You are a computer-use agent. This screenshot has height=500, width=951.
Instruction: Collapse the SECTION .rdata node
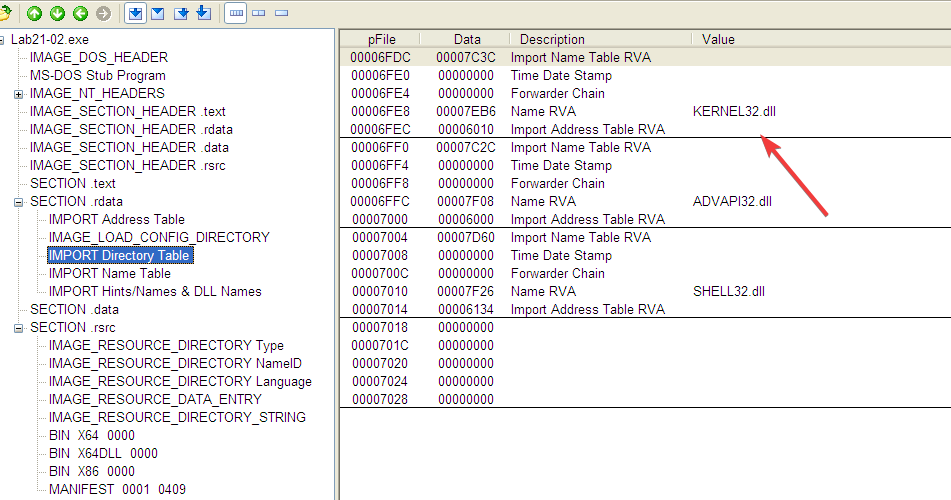[19, 202]
